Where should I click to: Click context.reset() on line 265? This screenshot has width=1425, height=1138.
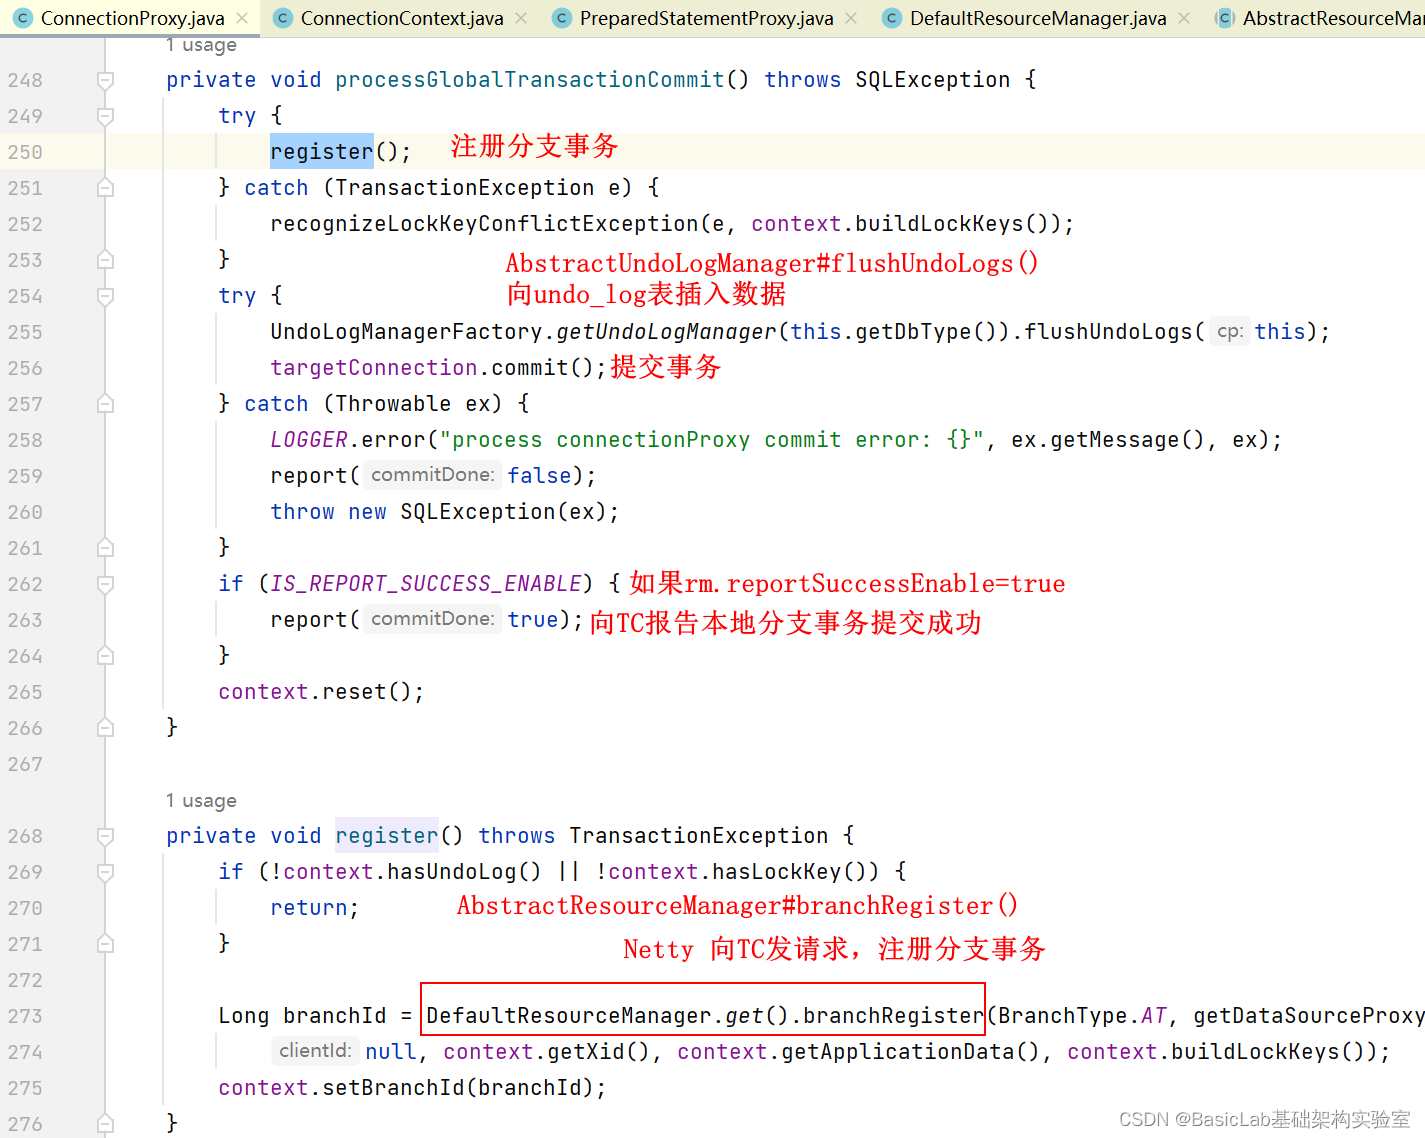click(x=321, y=692)
